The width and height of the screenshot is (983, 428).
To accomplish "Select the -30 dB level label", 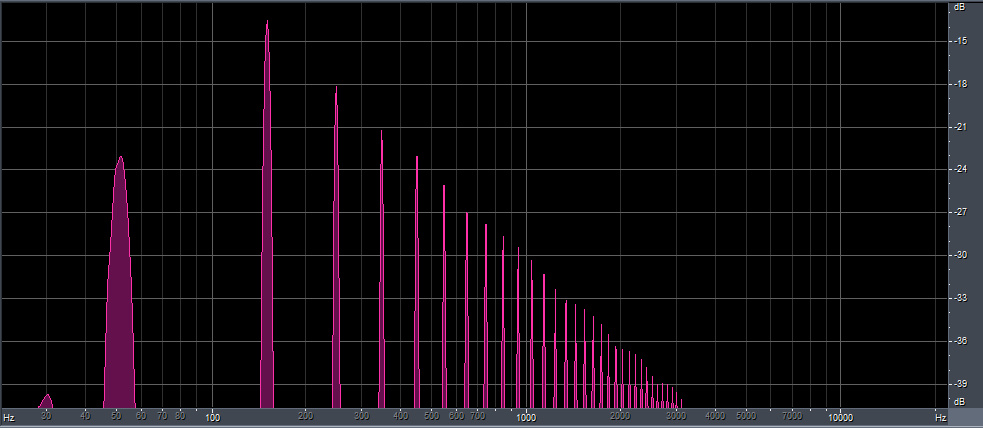I will pos(959,256).
